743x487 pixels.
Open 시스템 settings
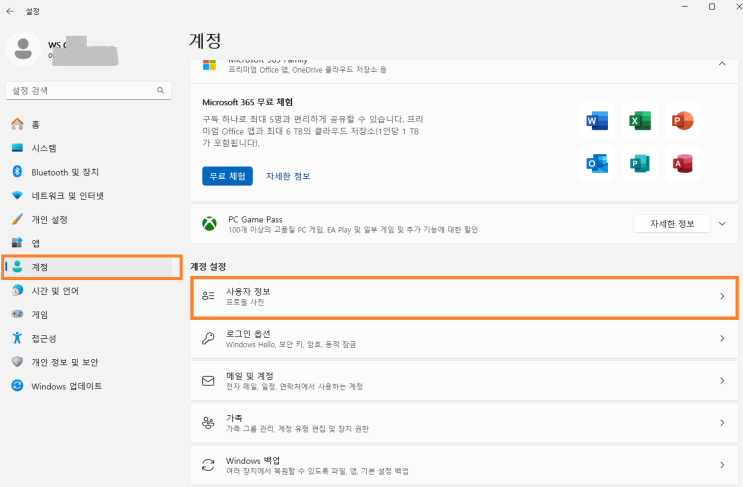88,148
